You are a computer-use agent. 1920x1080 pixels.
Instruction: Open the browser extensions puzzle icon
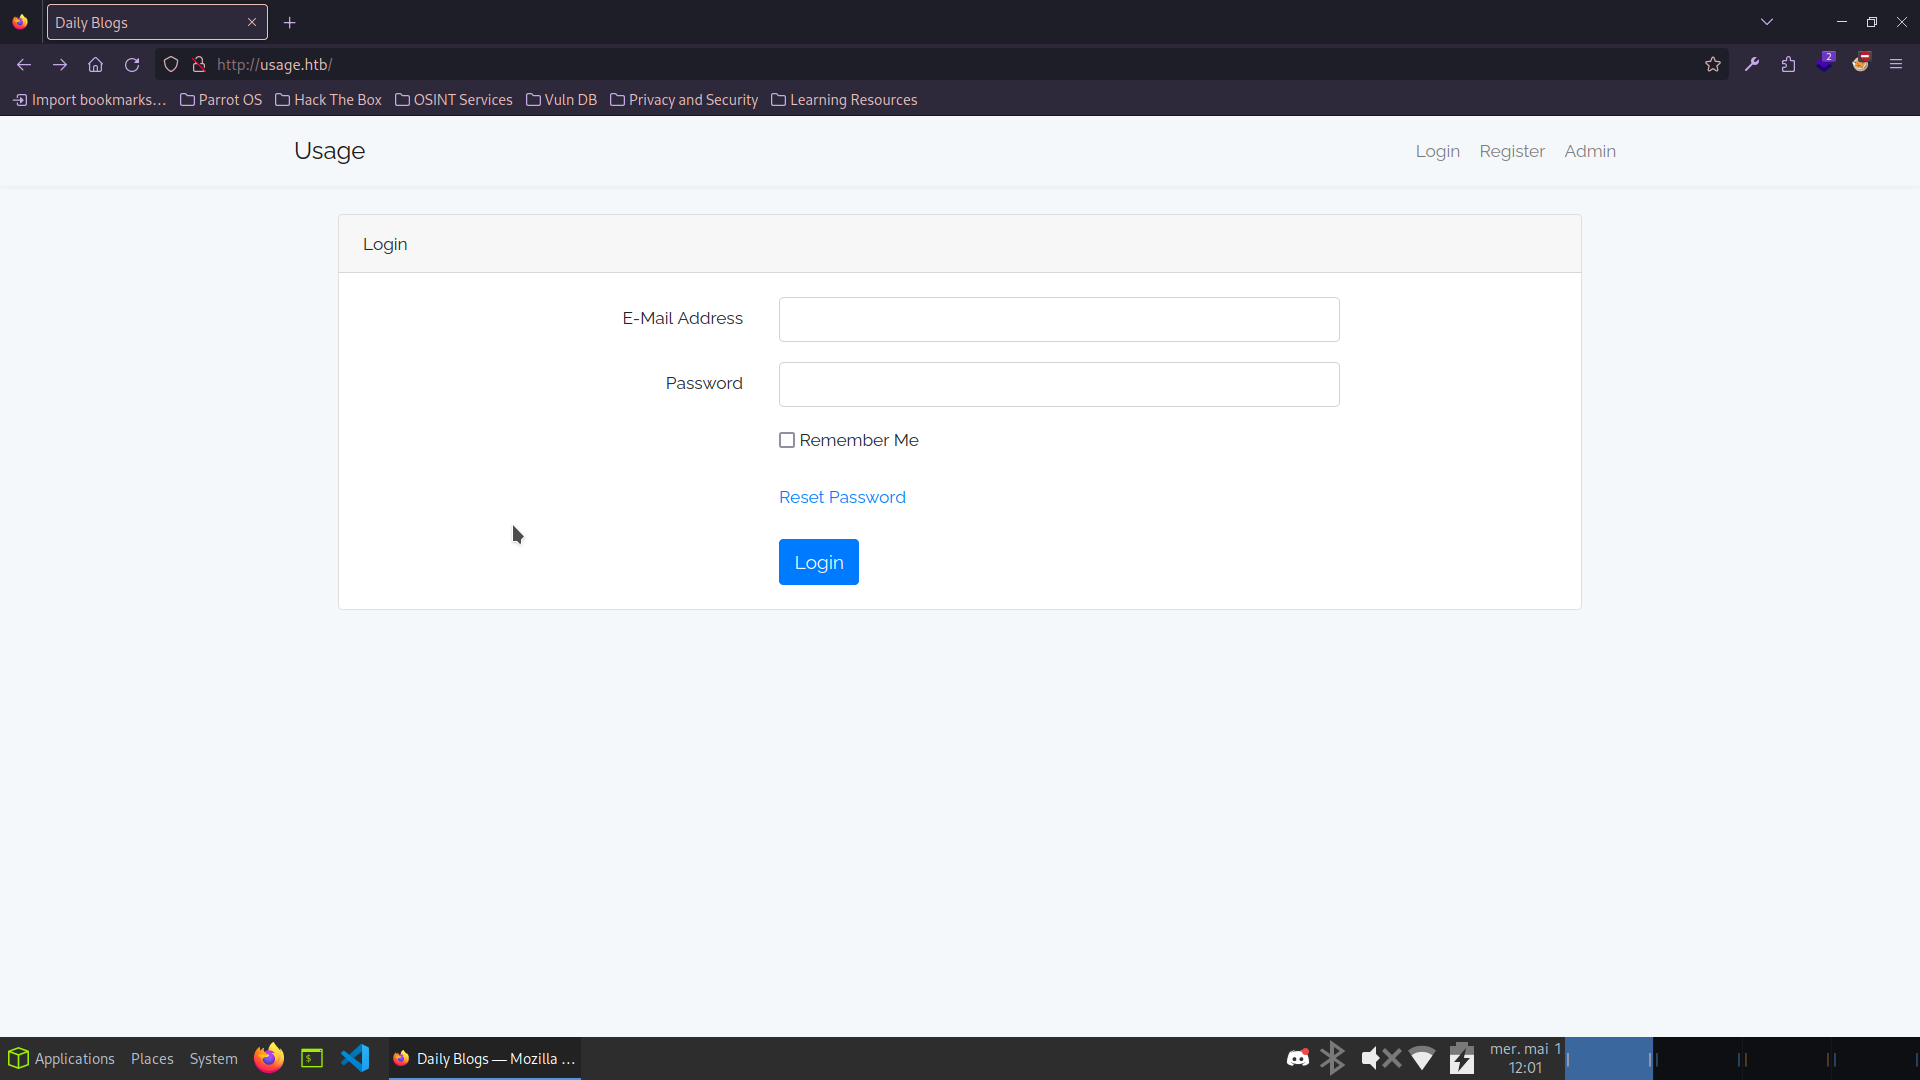1787,63
